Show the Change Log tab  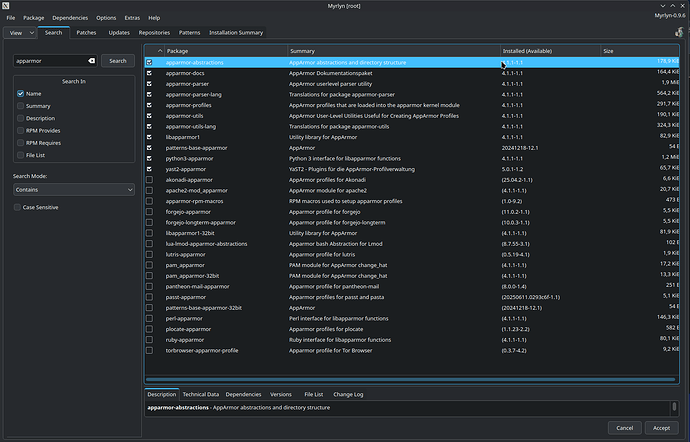point(348,394)
